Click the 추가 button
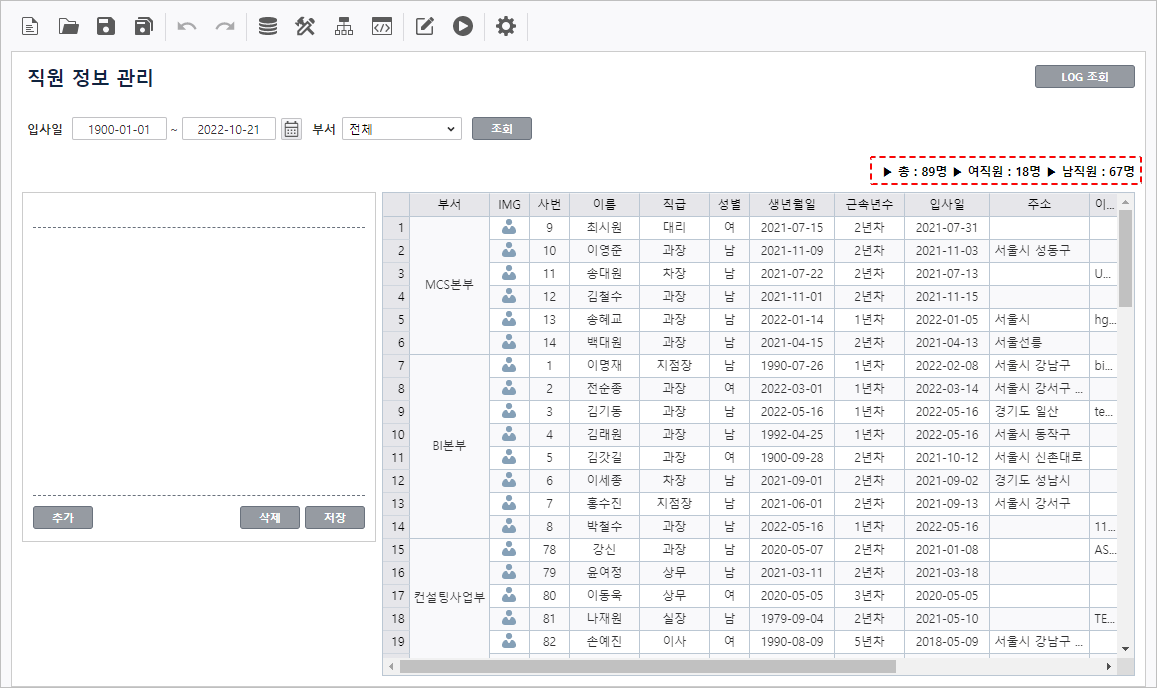The width and height of the screenshot is (1157, 688). point(62,517)
